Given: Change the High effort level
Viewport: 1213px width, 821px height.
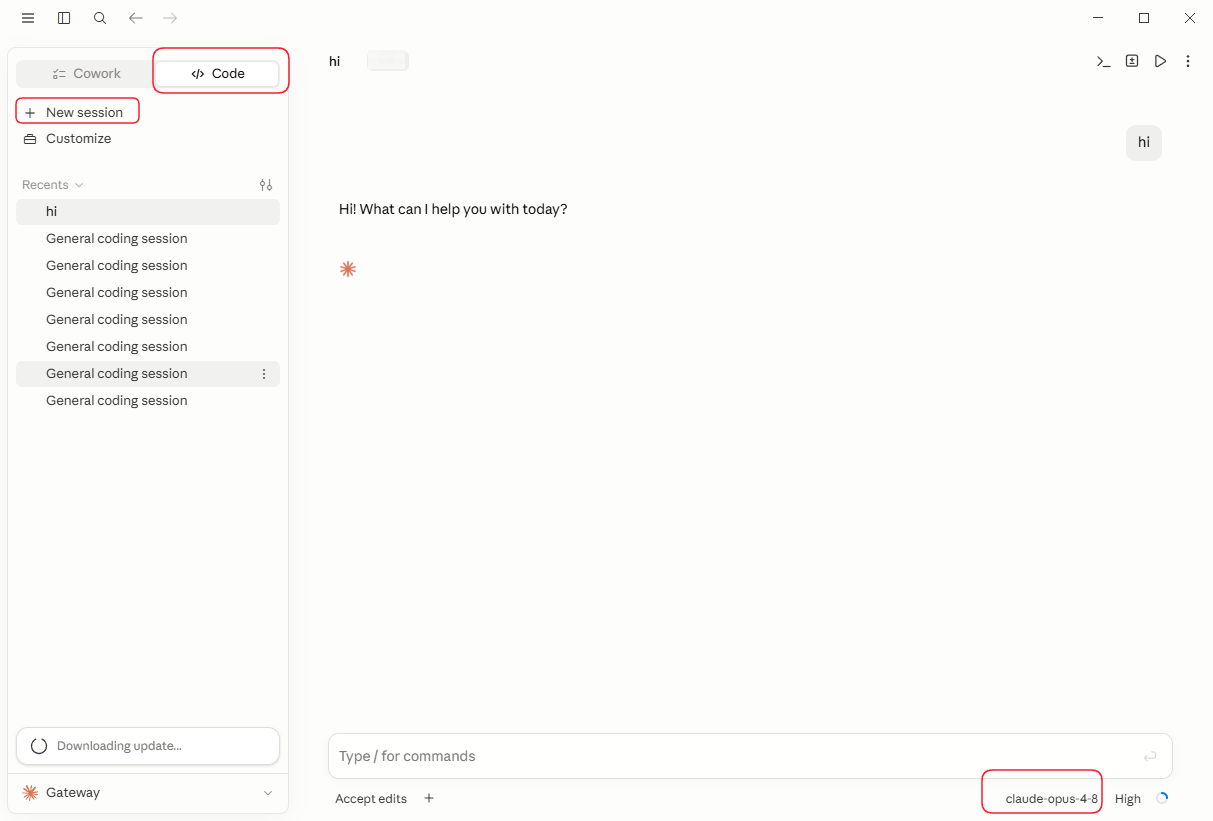Looking at the screenshot, I should point(1128,798).
